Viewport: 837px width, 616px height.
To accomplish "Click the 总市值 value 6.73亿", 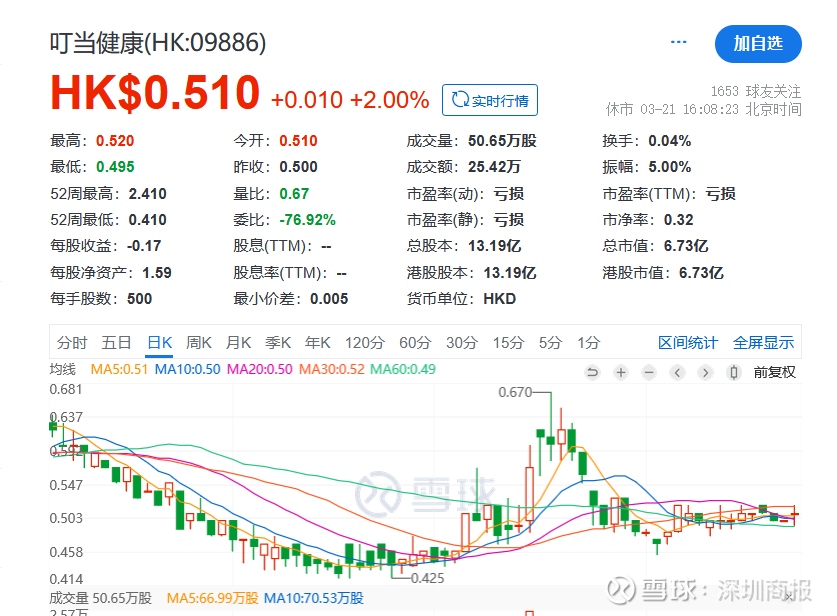I will click(686, 246).
